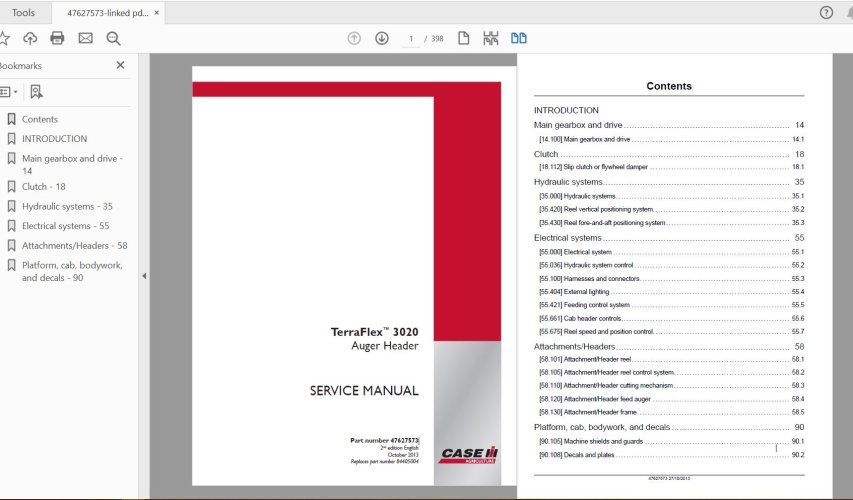Screen dimensions: 853x500
Task: Jump to Clutch - 18 bookmark
Action: tap(44, 187)
